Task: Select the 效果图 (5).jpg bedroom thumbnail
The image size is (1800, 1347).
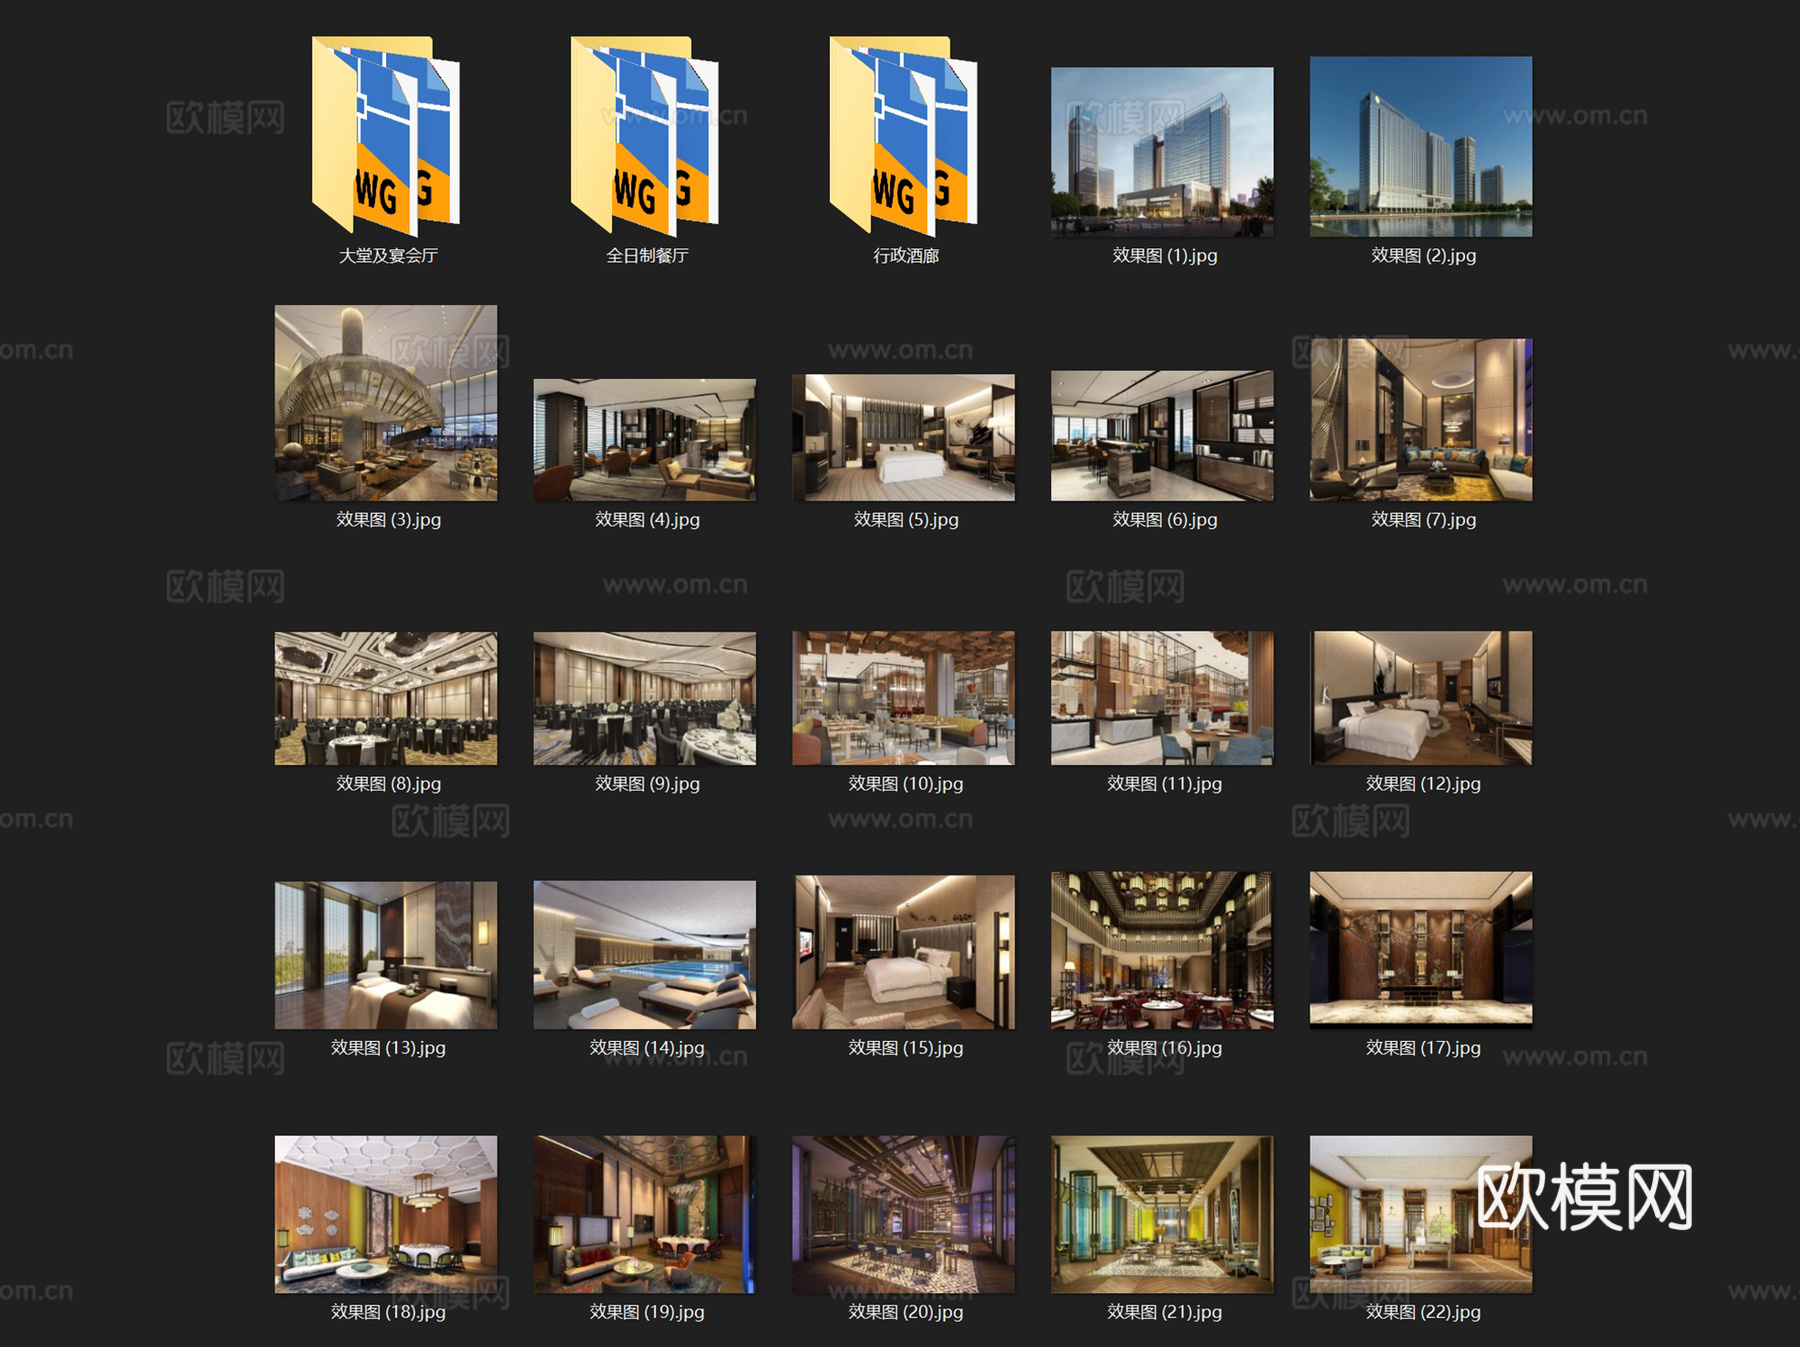Action: [x=904, y=437]
